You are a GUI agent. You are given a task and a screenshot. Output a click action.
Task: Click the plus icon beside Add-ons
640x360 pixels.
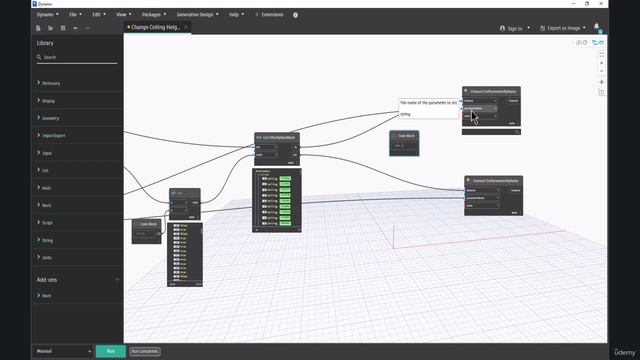(x=117, y=280)
